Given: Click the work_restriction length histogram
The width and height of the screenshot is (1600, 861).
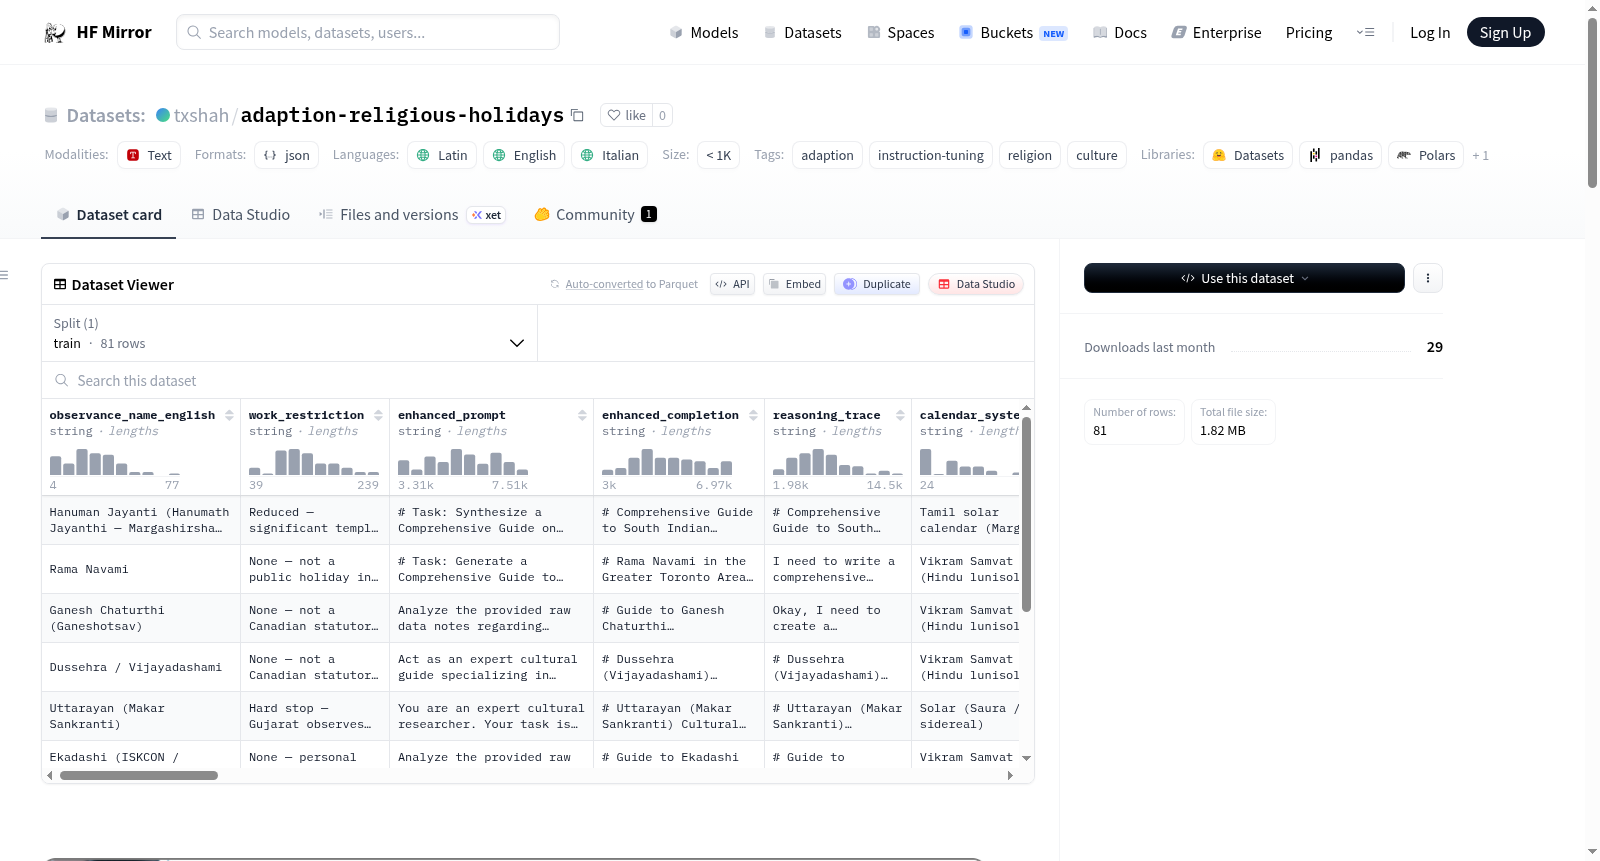Looking at the screenshot, I should [314, 461].
